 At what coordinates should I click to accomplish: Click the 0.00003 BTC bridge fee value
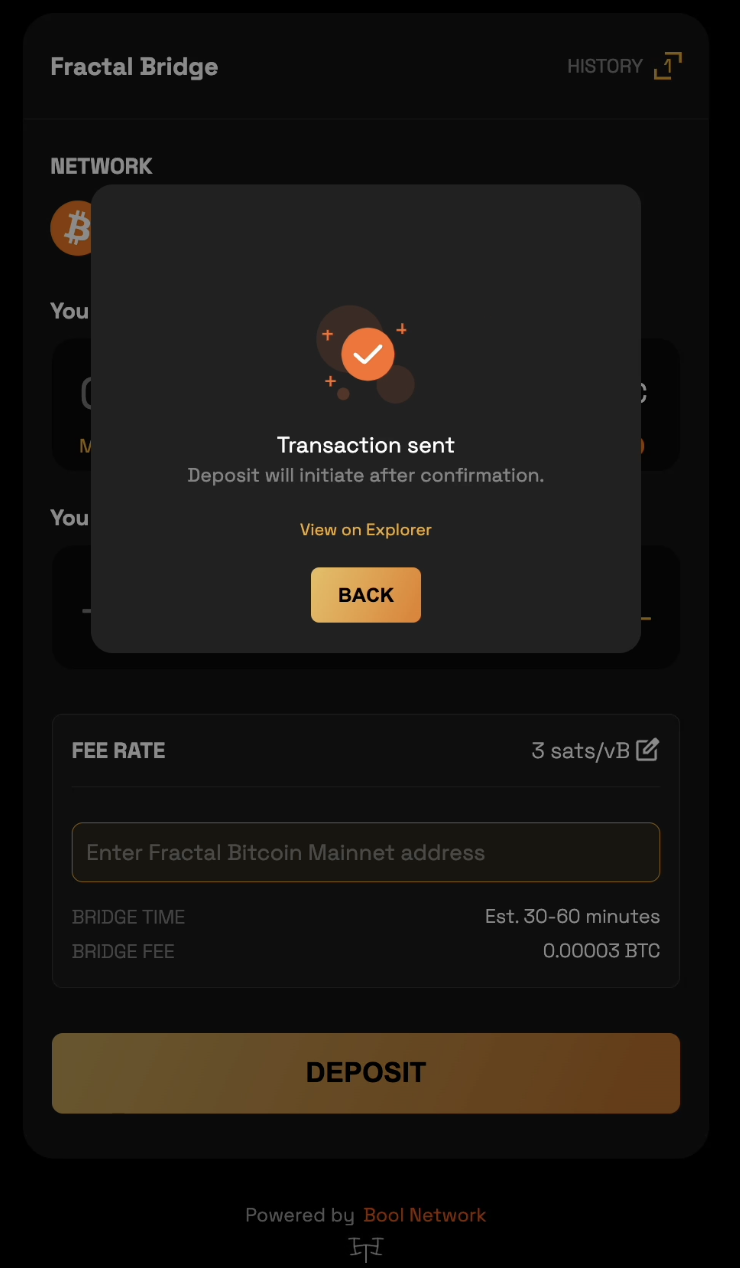(x=601, y=950)
